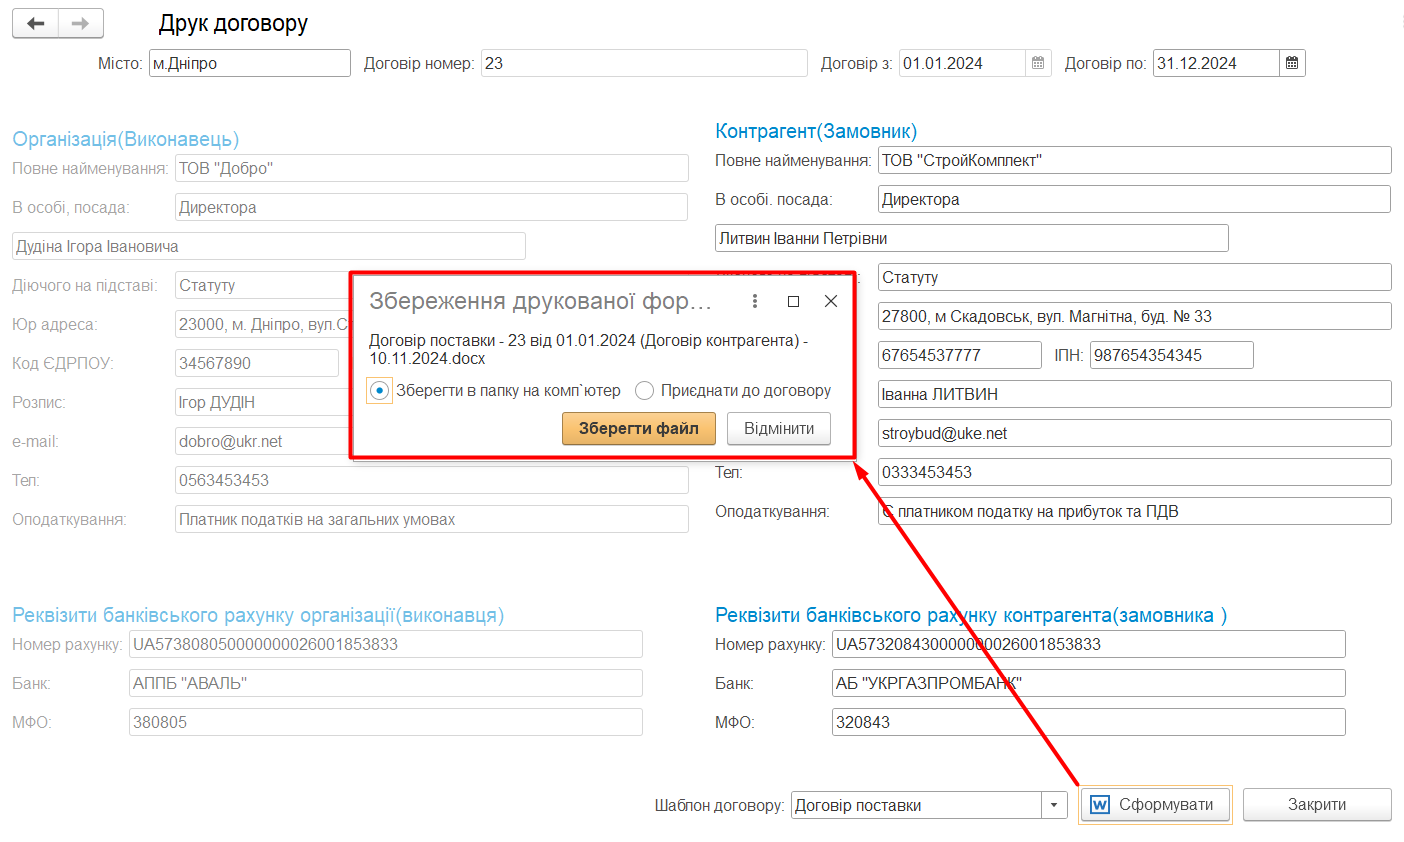Open calendar for 'Договір з' date
The width and height of the screenshot is (1404, 842).
coord(1038,63)
